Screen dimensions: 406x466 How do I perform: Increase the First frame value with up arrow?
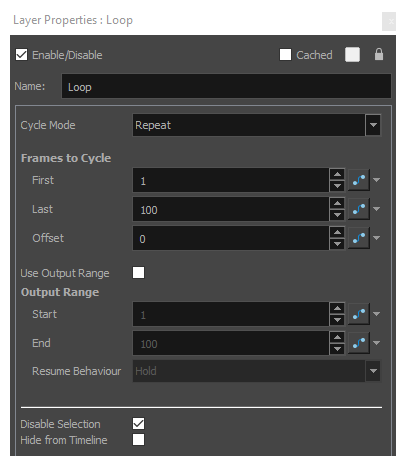pos(337,174)
